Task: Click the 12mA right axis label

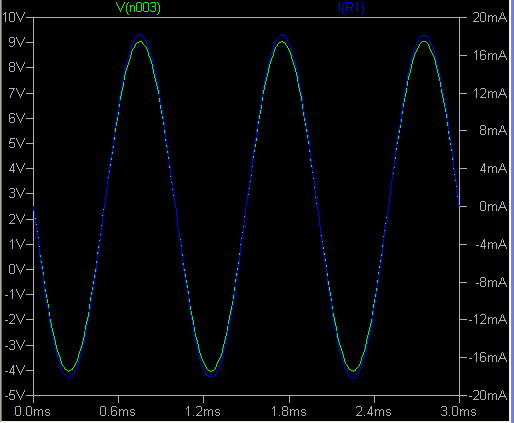Action: pyautogui.click(x=489, y=93)
